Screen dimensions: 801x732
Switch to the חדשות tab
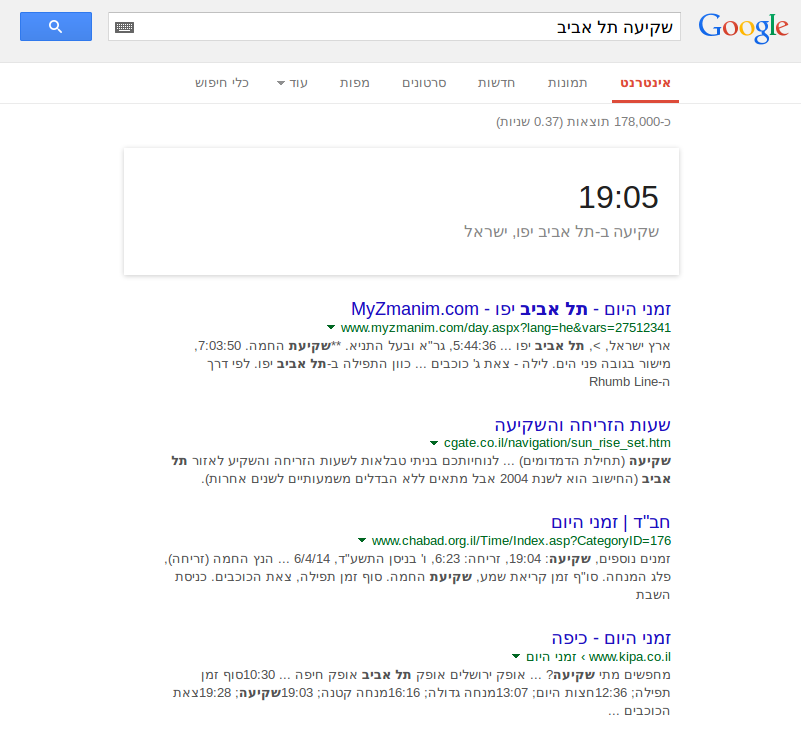[496, 83]
